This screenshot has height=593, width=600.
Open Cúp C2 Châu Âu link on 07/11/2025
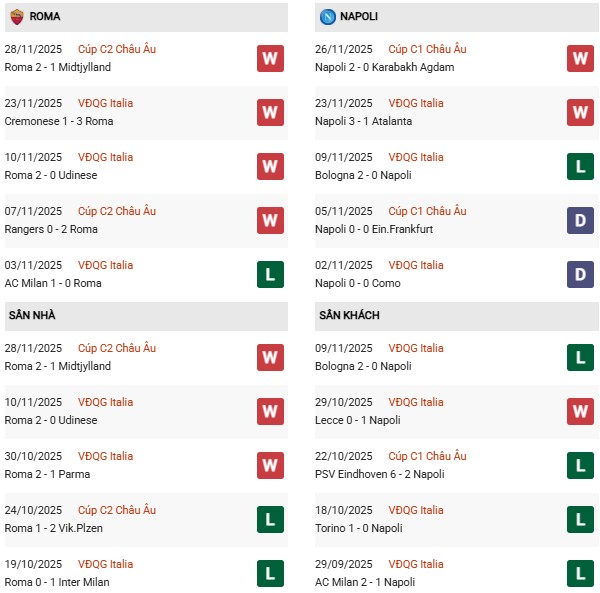click(x=116, y=211)
